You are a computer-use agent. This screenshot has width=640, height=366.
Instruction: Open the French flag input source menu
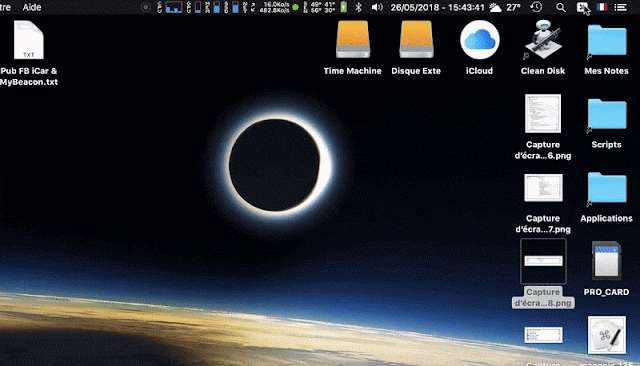(x=602, y=7)
